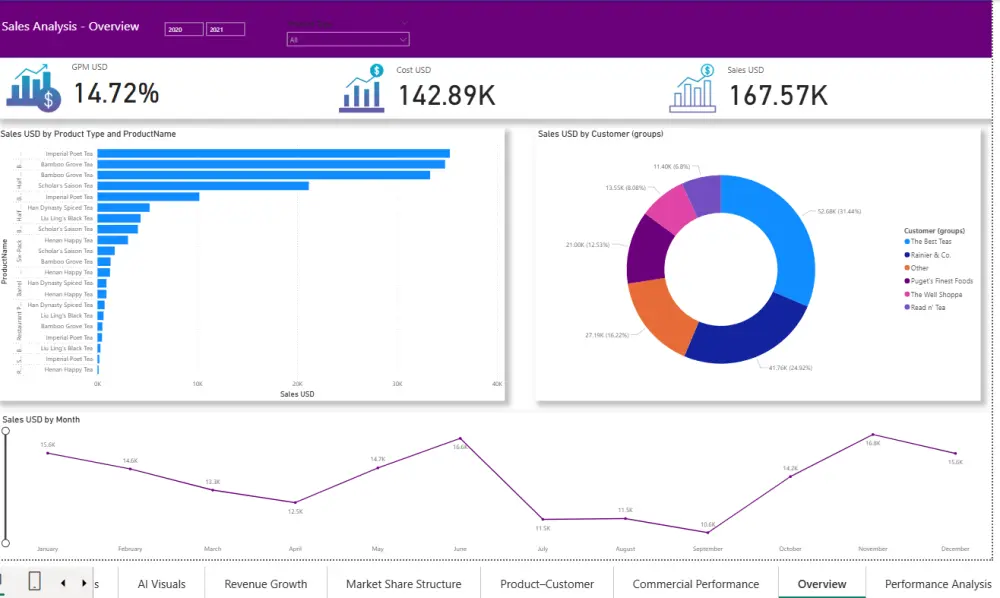Click the 14.6K February data label
1000x598 pixels.
tap(130, 461)
